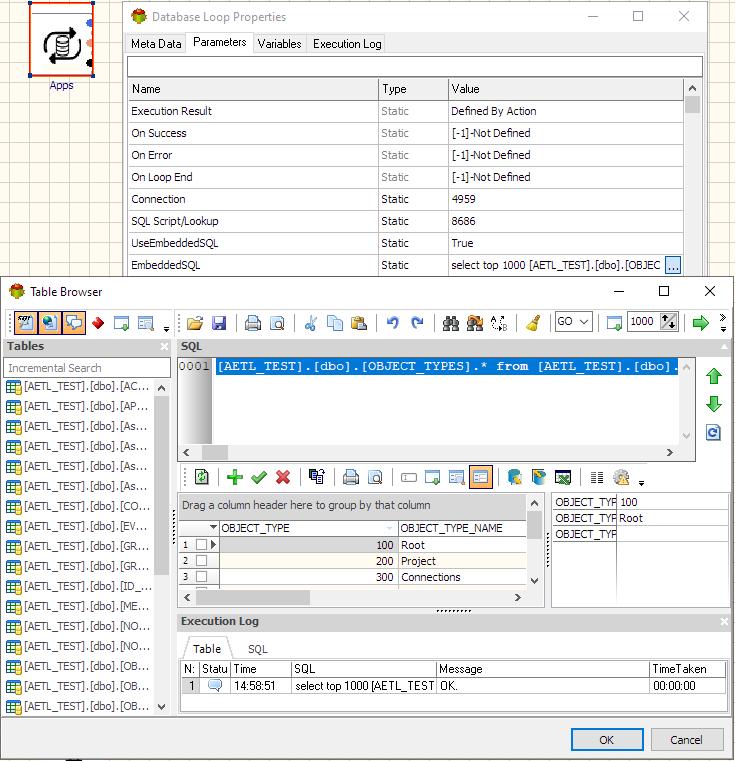Click the copy icon in SQL toolbar
The height and width of the screenshot is (761, 735).
335,323
